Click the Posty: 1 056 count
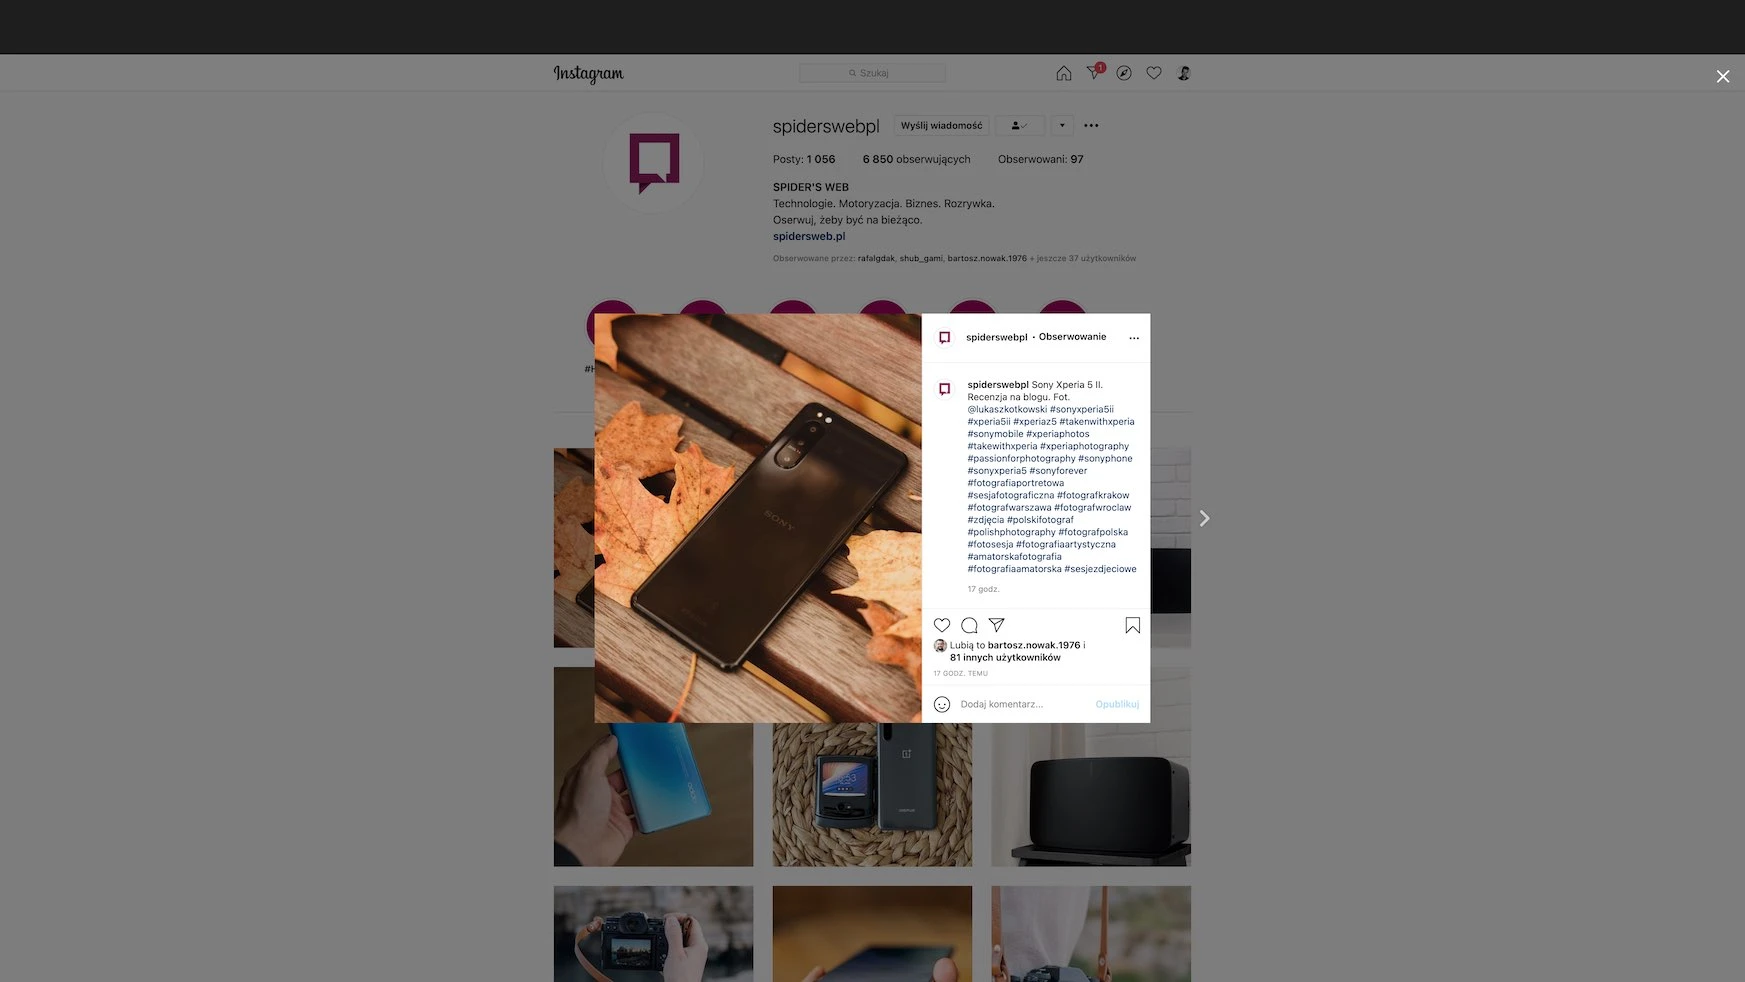This screenshot has height=982, width=1745. (x=804, y=159)
